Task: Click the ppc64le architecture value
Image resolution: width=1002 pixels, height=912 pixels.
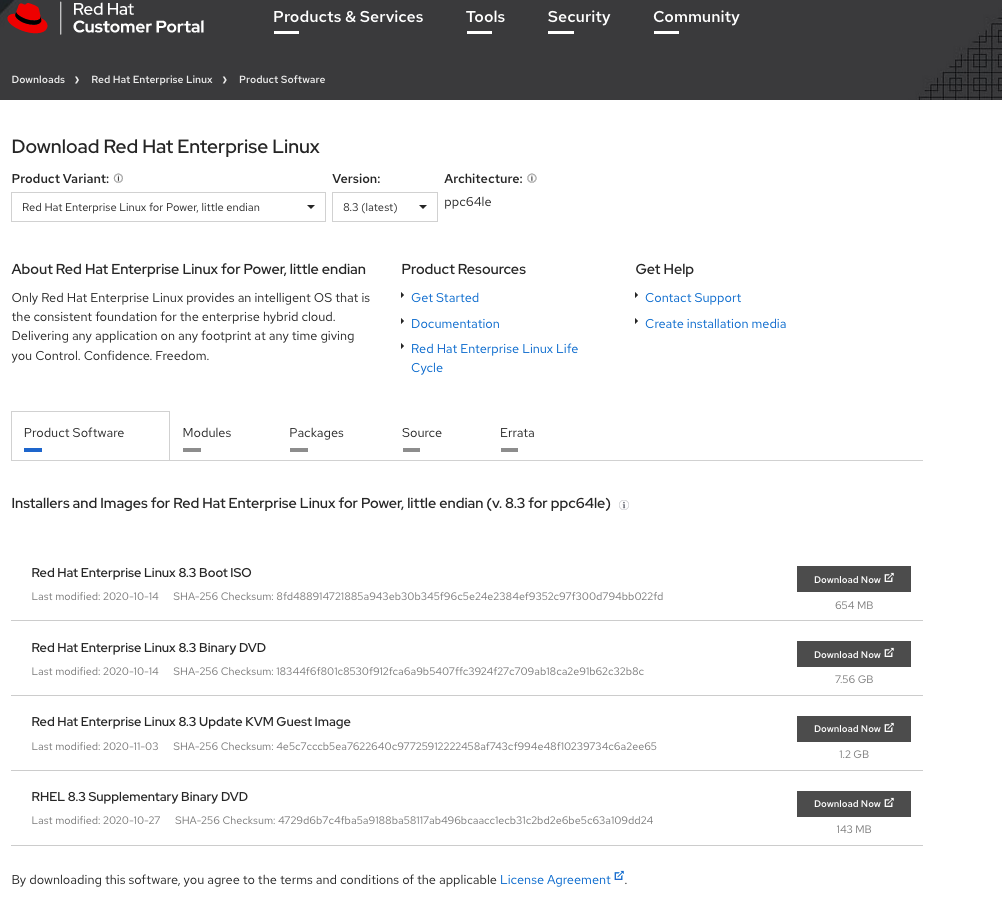Action: point(468,202)
